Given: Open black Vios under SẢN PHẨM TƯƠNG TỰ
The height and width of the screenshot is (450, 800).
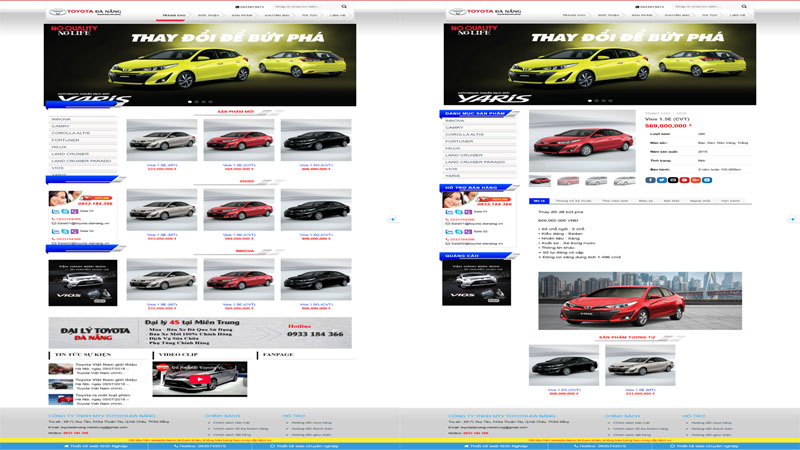Looking at the screenshot, I should coord(564,365).
